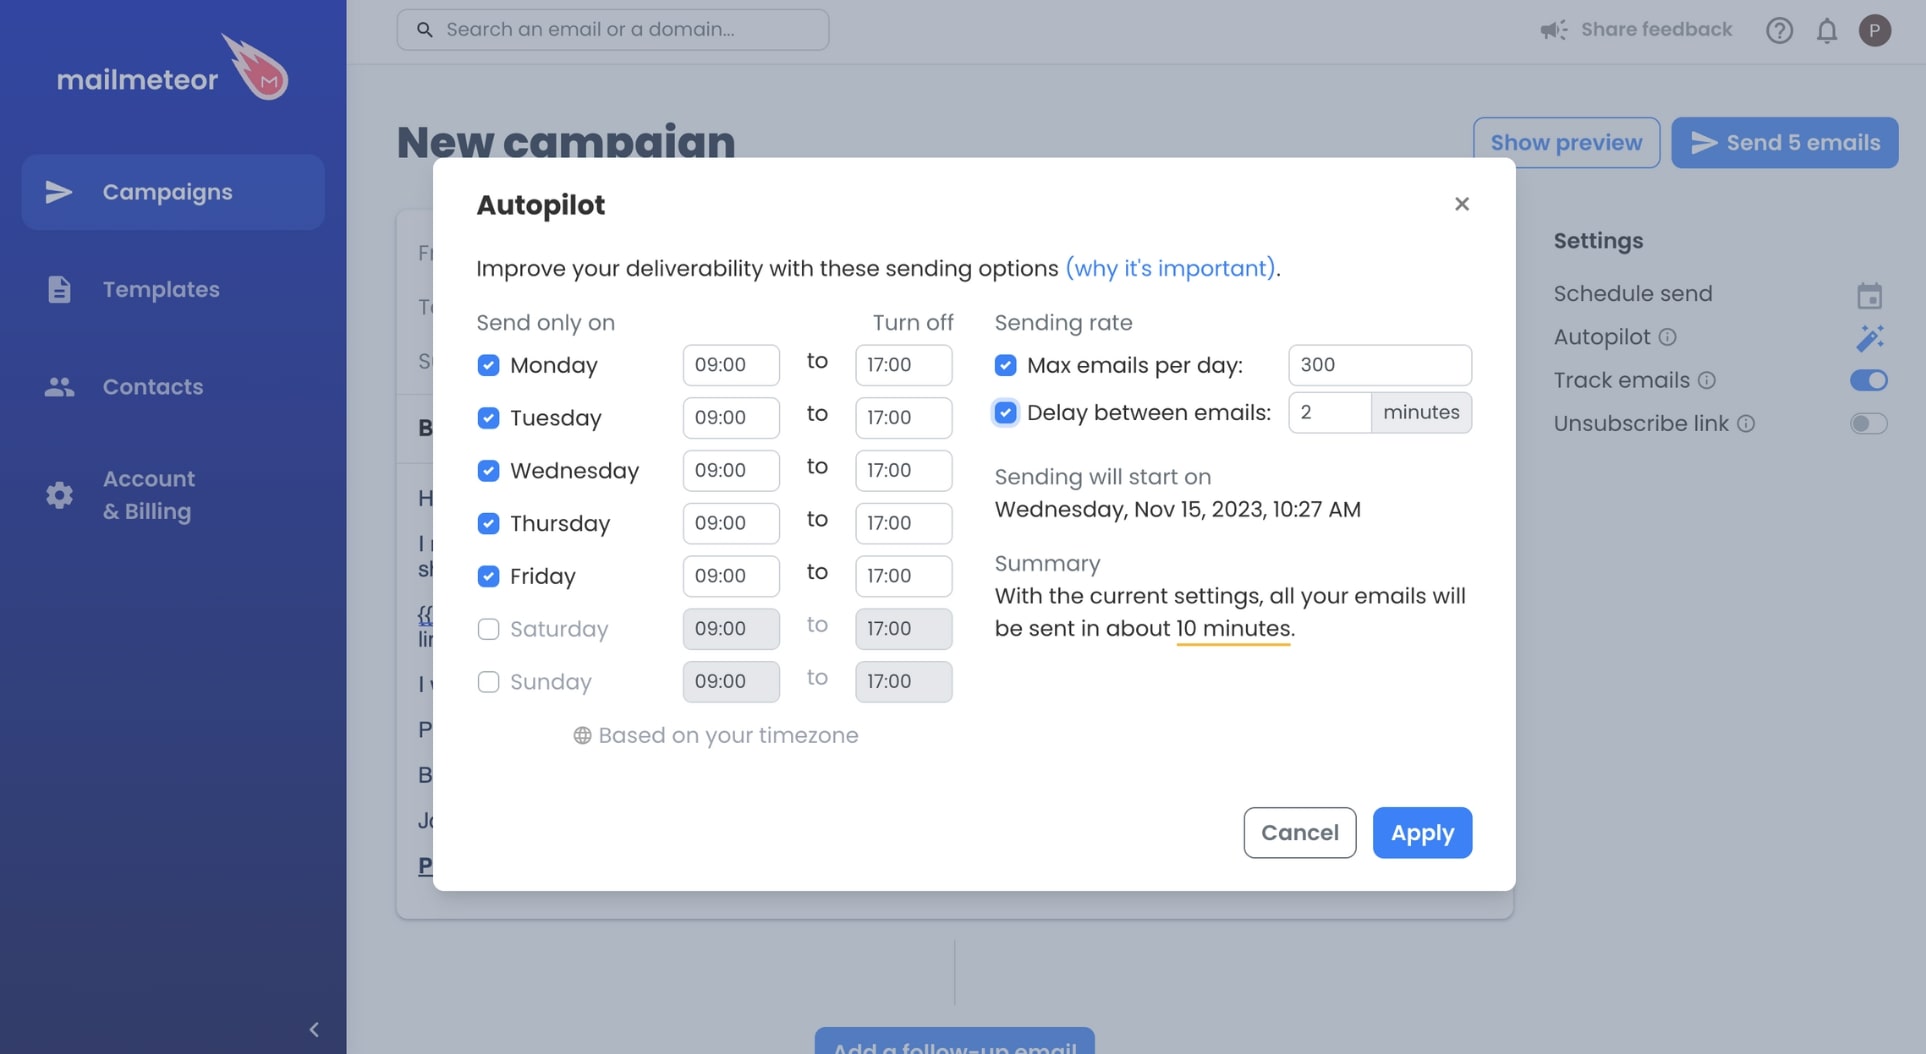Open the profile avatar P
The image size is (1926, 1054).
(x=1875, y=30)
